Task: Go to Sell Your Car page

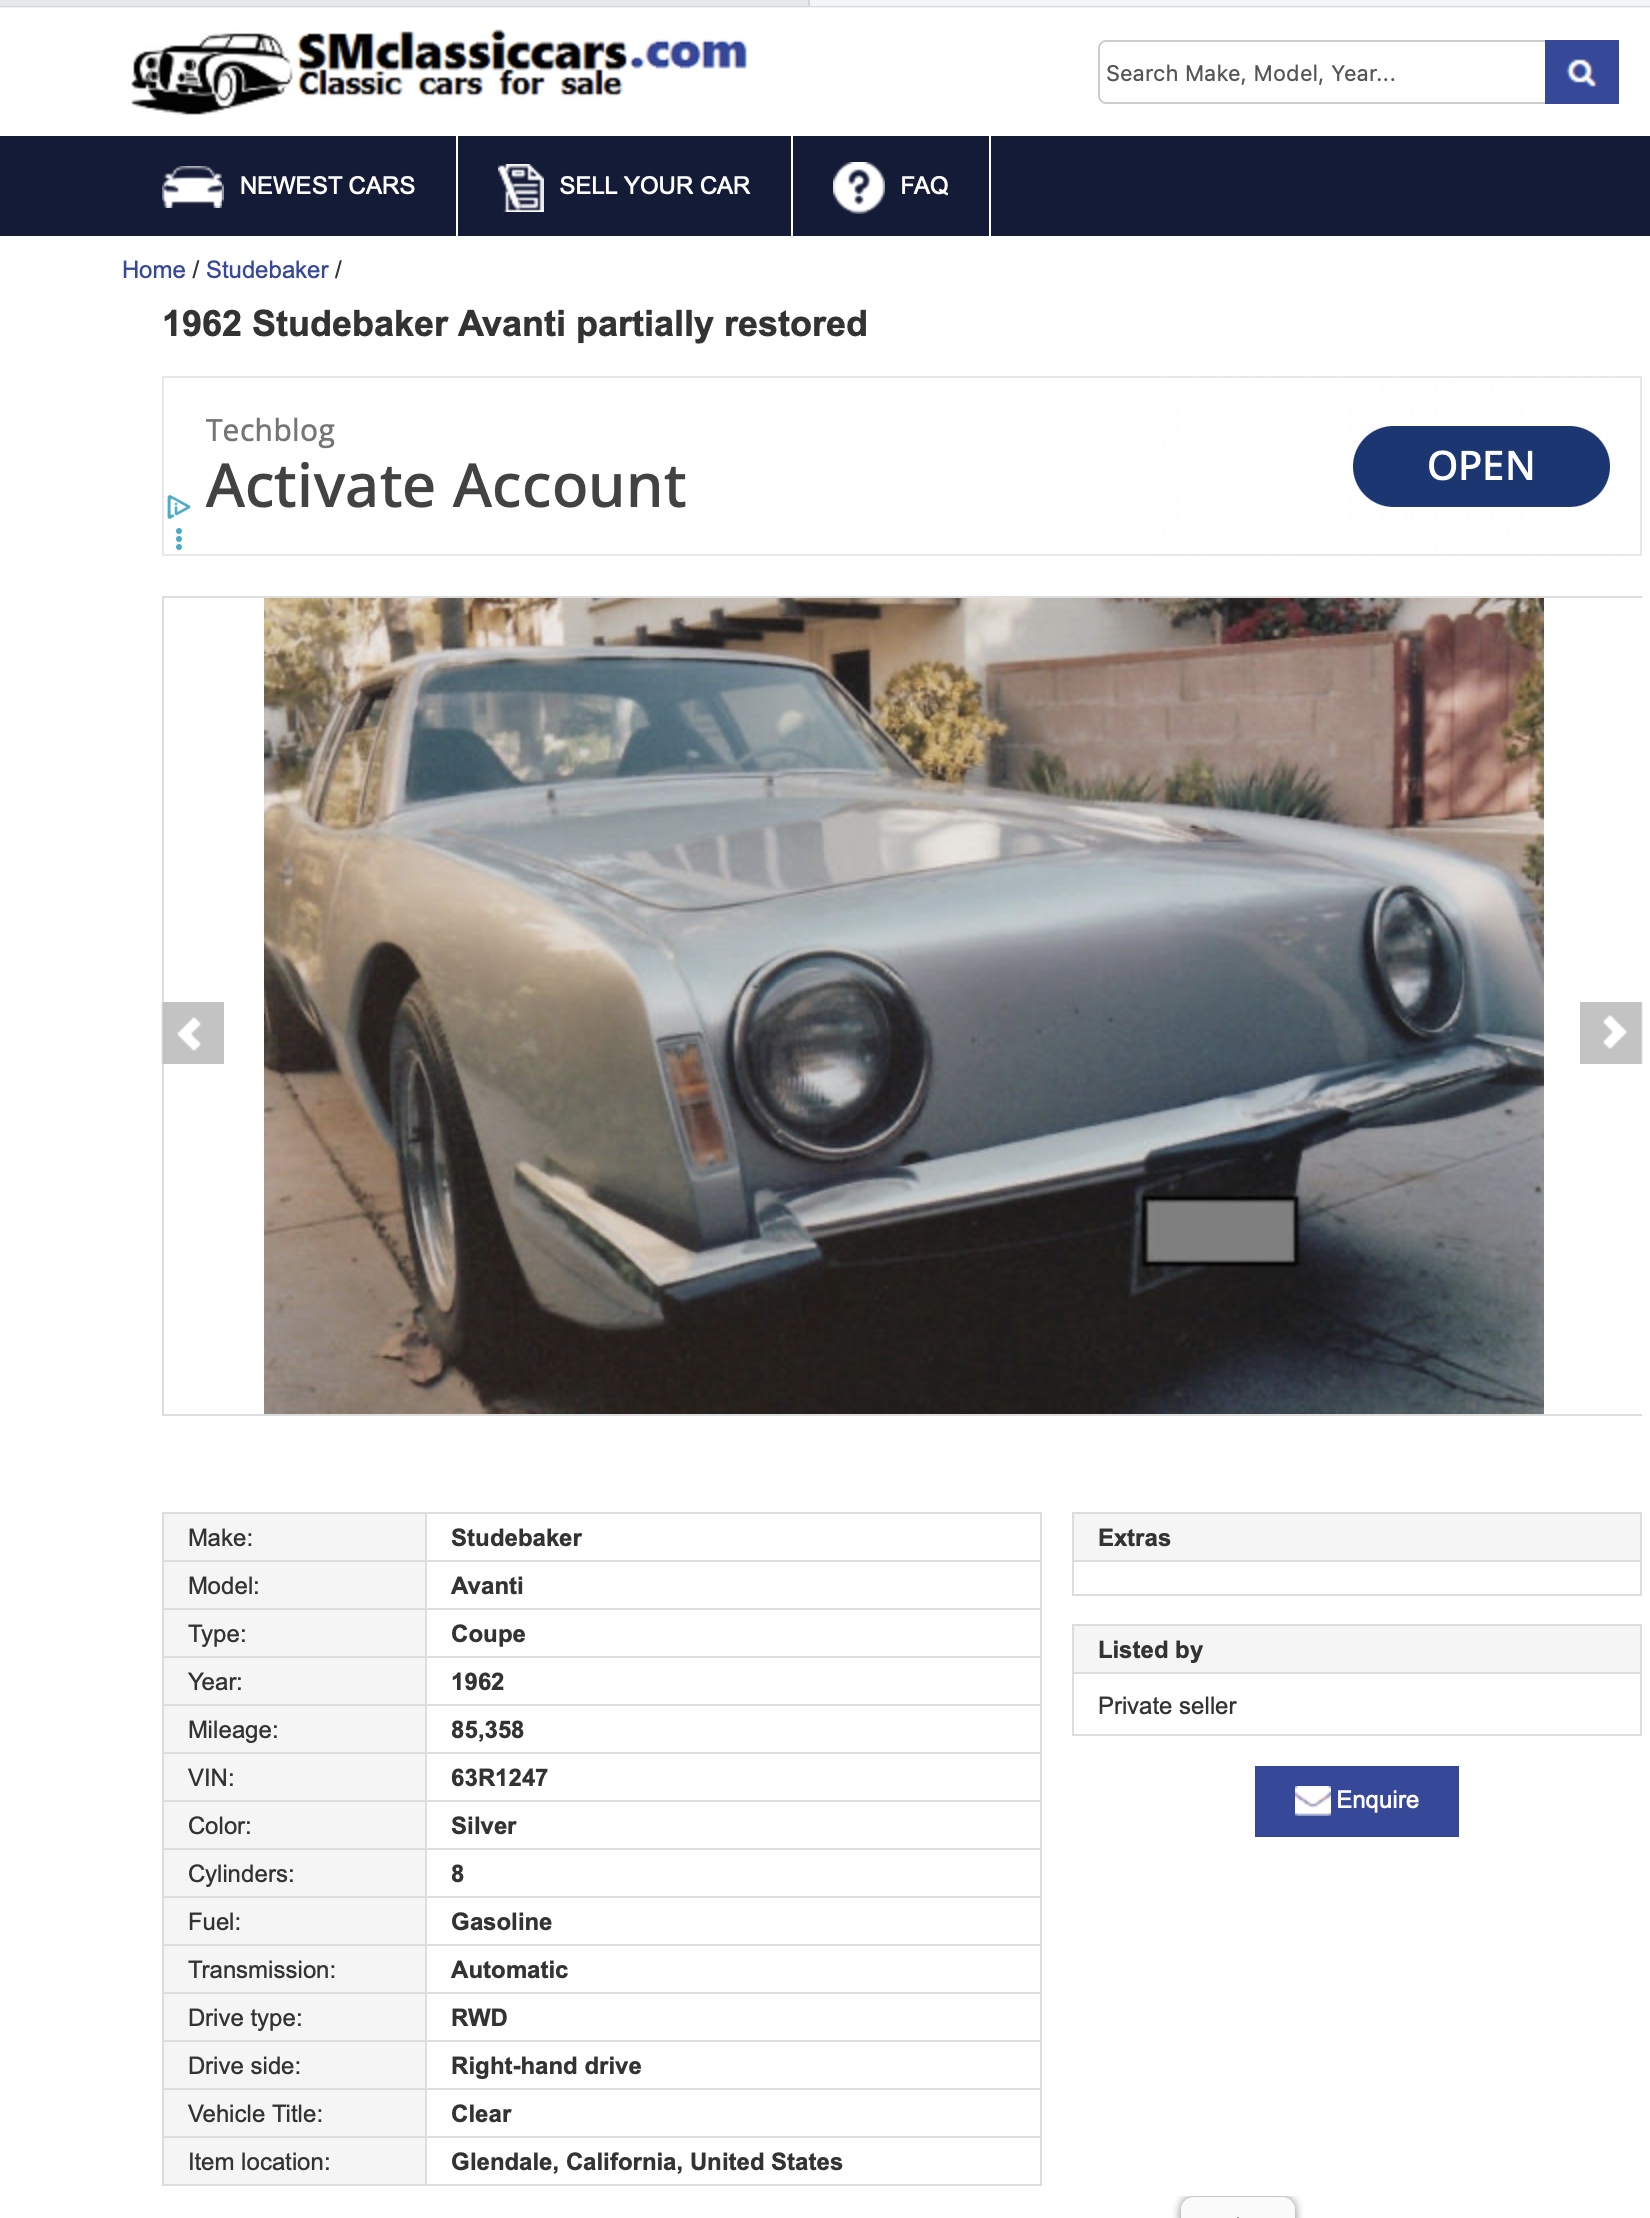Action: pyautogui.click(x=654, y=186)
